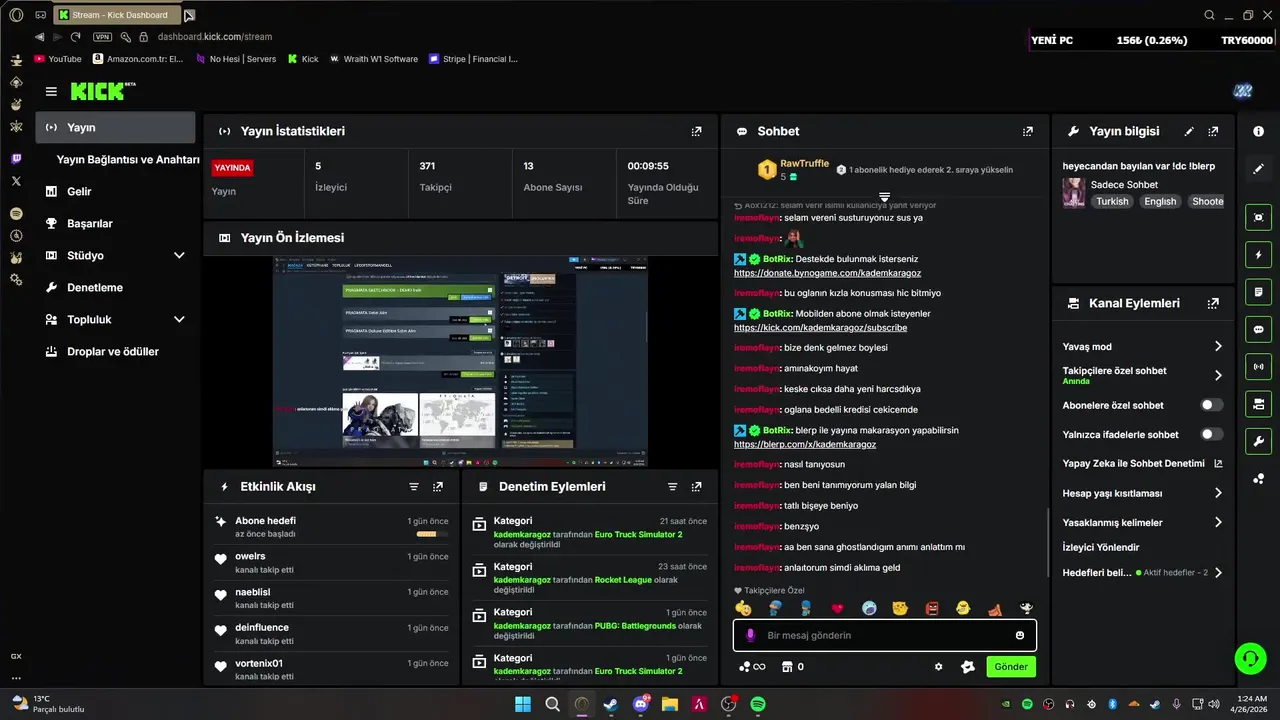
Task: Pop out the Kanal Eylemleri panel
Action: tap(1213, 303)
